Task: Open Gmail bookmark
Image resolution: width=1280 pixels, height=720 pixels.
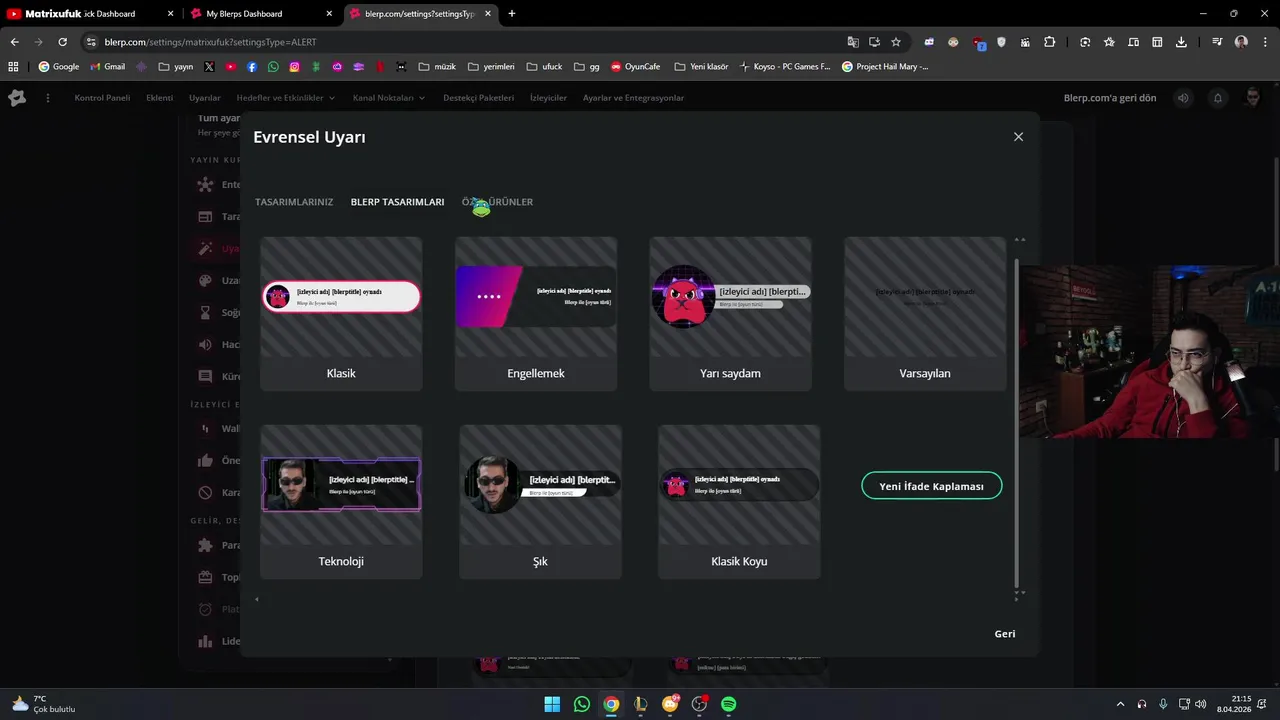Action: [x=108, y=67]
